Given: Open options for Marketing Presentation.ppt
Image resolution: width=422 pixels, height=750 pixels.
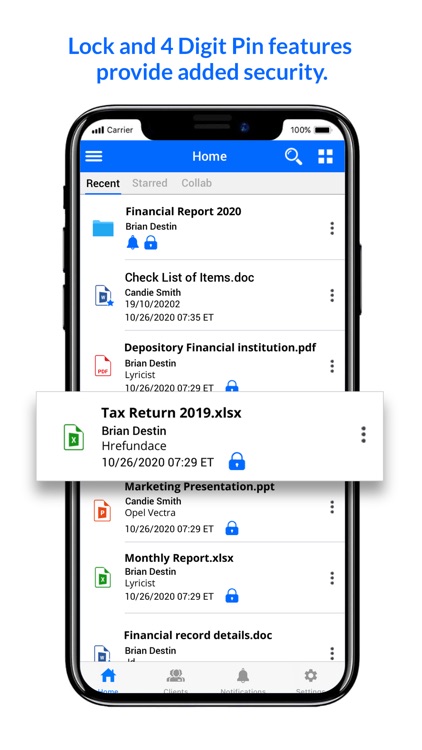Looking at the screenshot, I should coord(332,507).
